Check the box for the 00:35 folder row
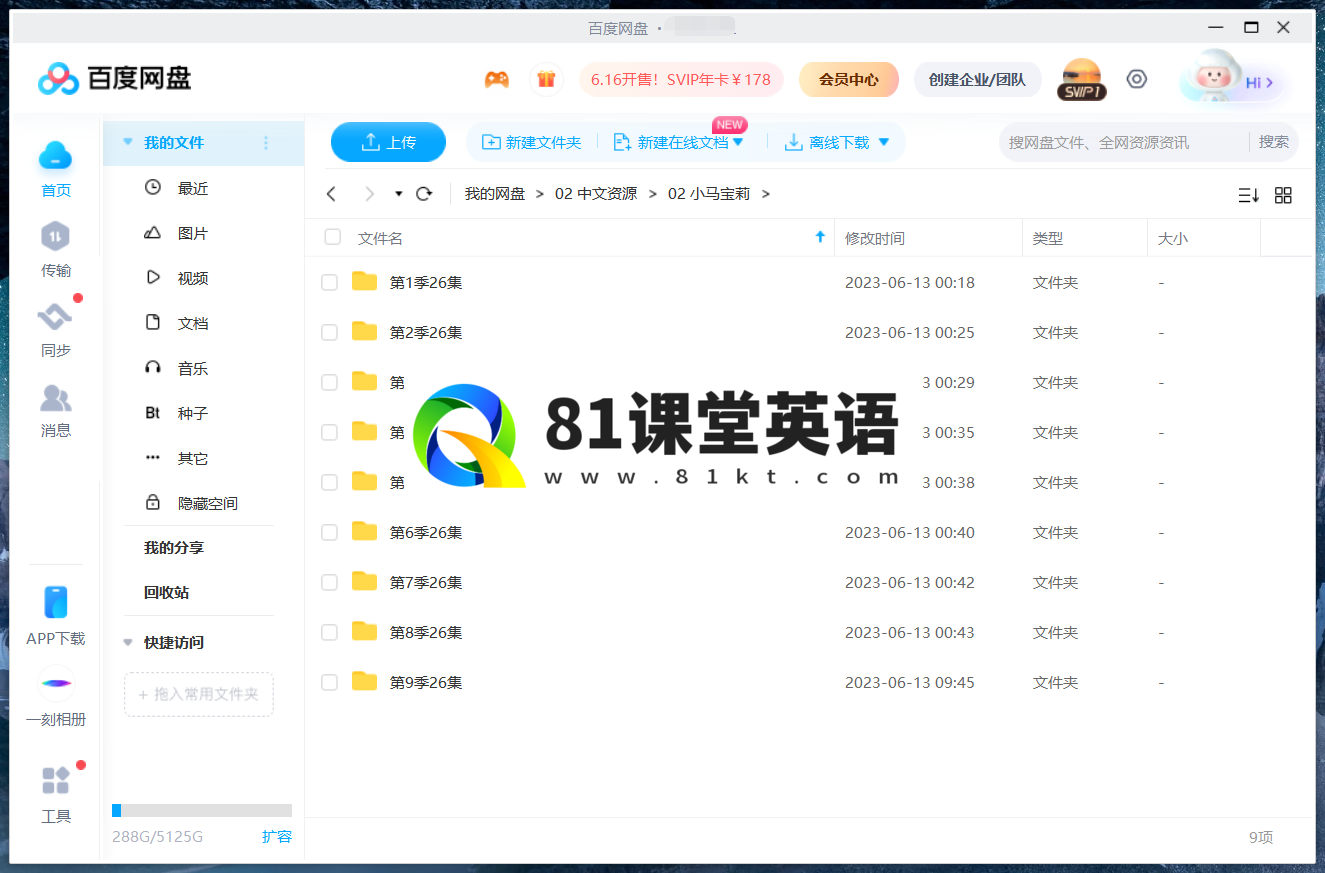 tap(329, 433)
